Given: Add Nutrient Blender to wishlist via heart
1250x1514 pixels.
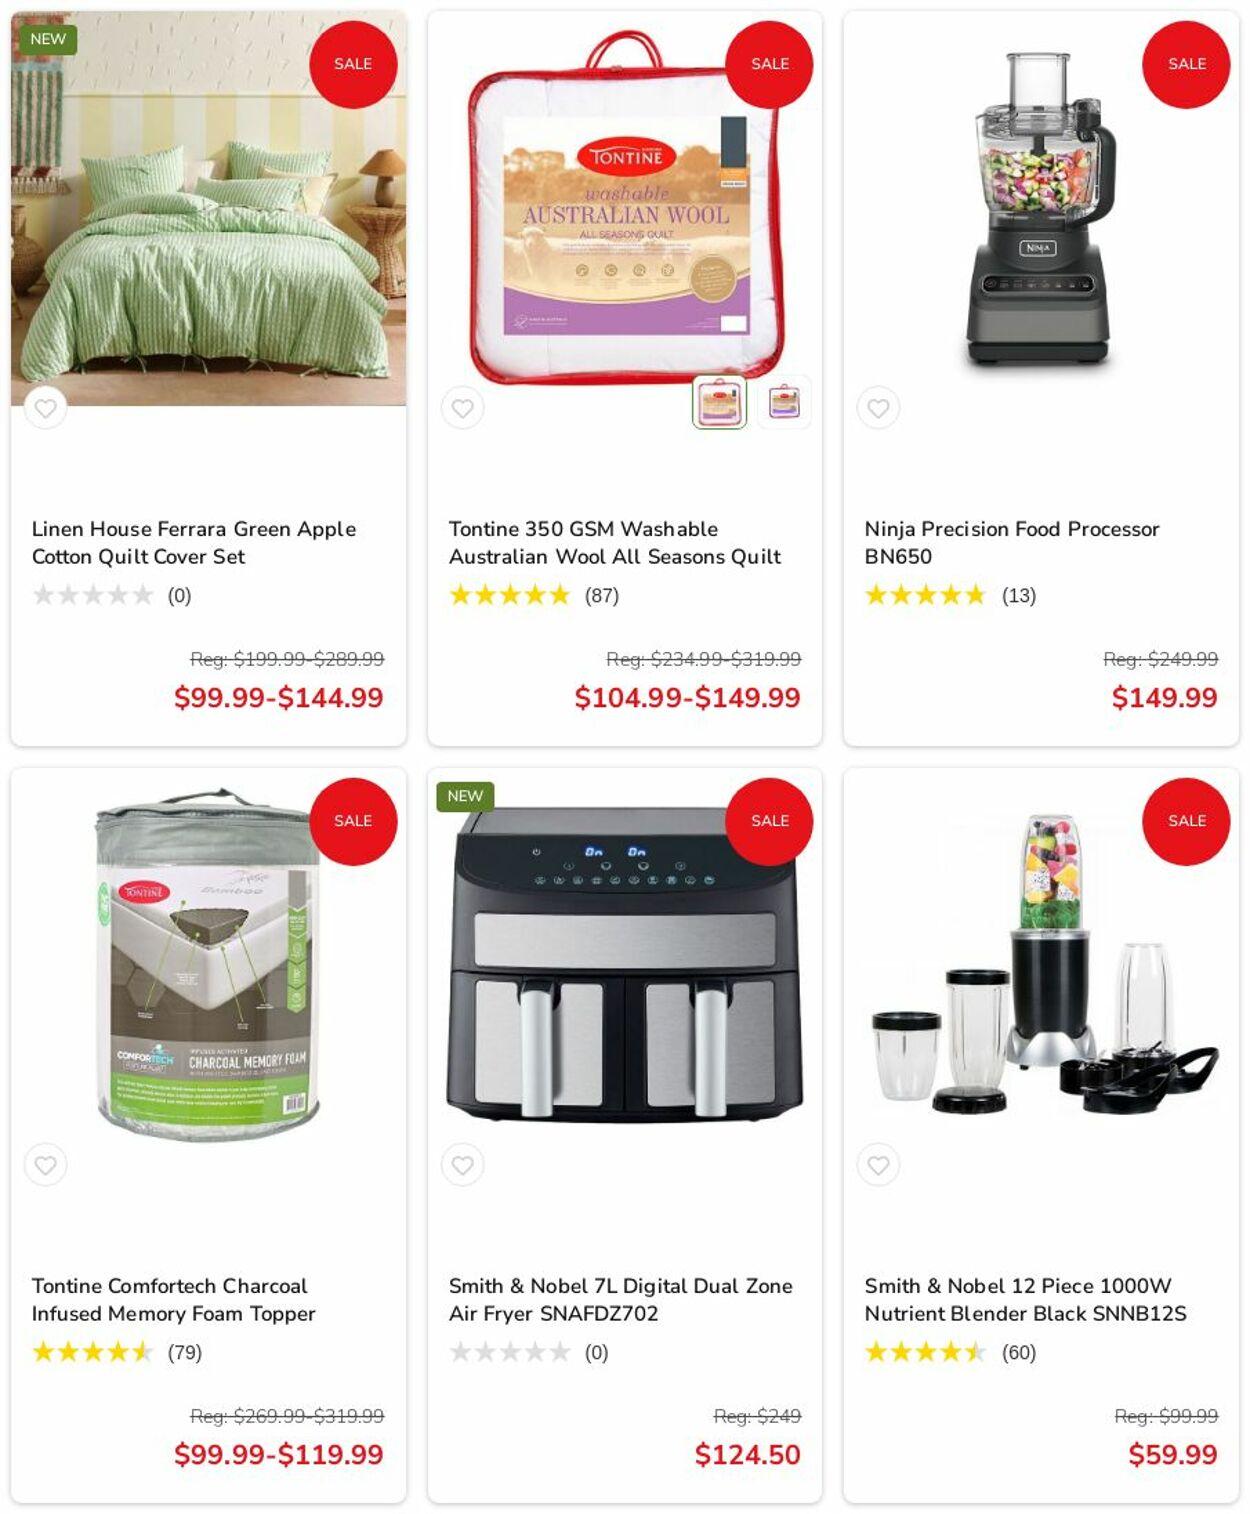Looking at the screenshot, I should [x=878, y=1165].
